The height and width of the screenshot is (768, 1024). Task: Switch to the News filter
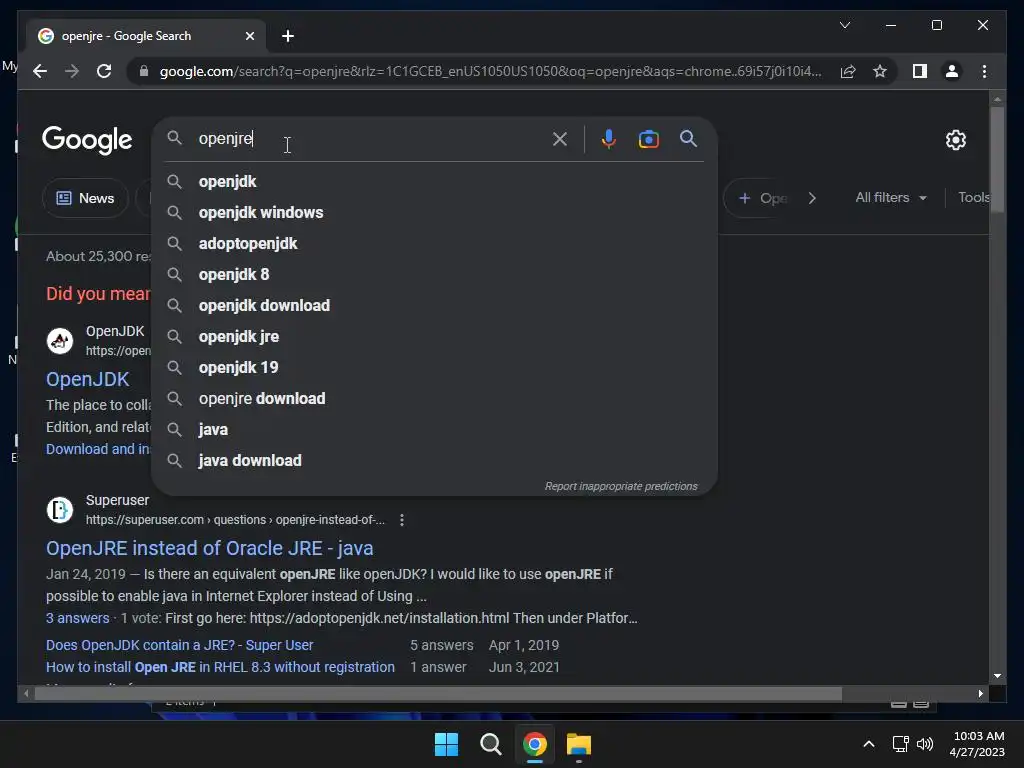(x=85, y=198)
